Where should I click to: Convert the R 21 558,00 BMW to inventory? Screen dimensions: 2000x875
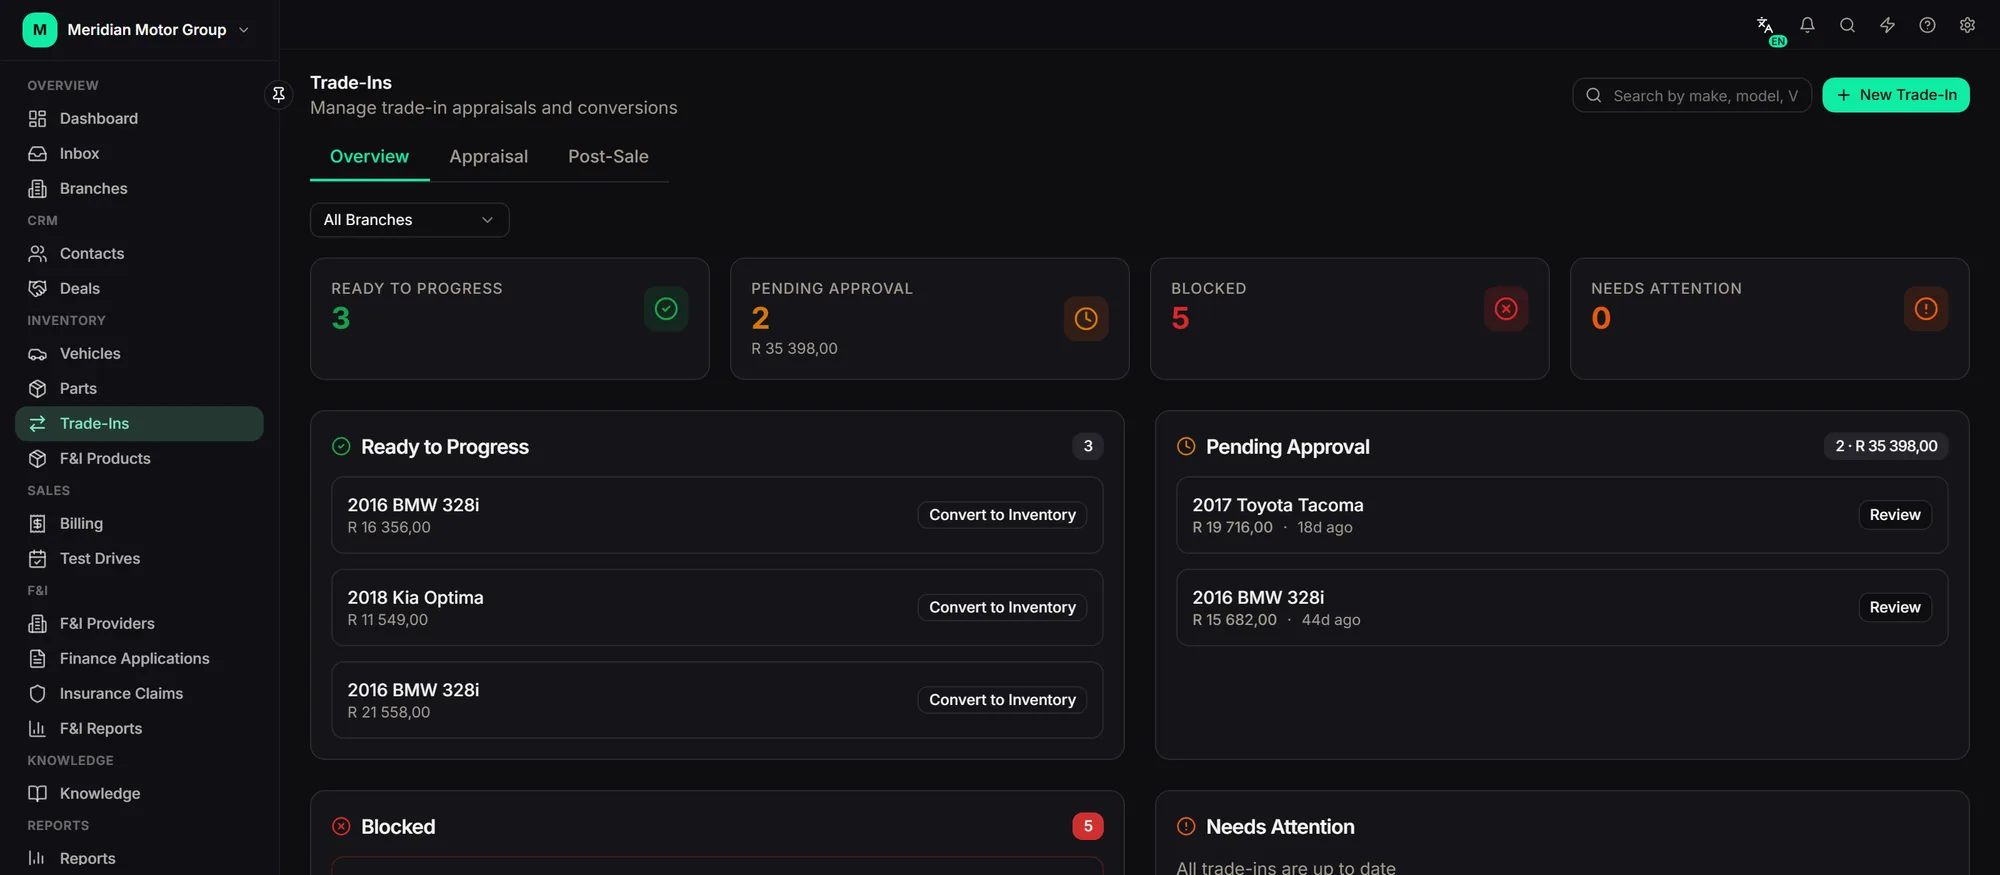[x=1002, y=700]
